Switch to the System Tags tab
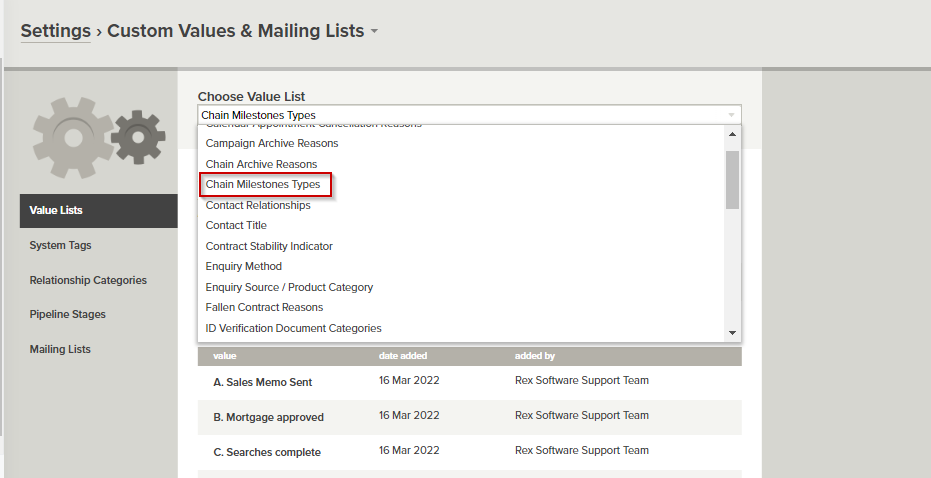 pyautogui.click(x=61, y=245)
